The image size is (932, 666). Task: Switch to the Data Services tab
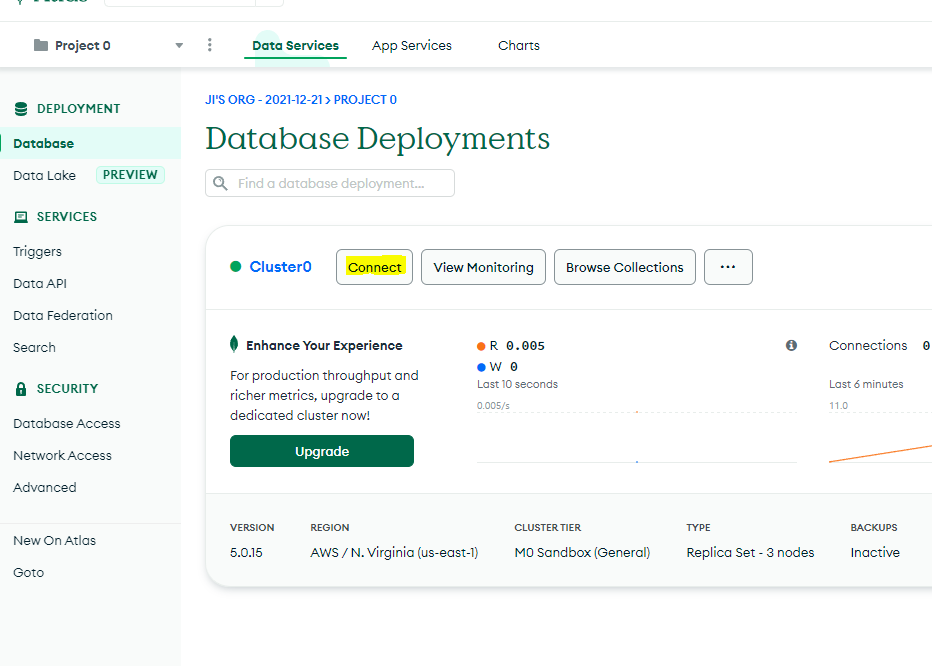pos(295,46)
